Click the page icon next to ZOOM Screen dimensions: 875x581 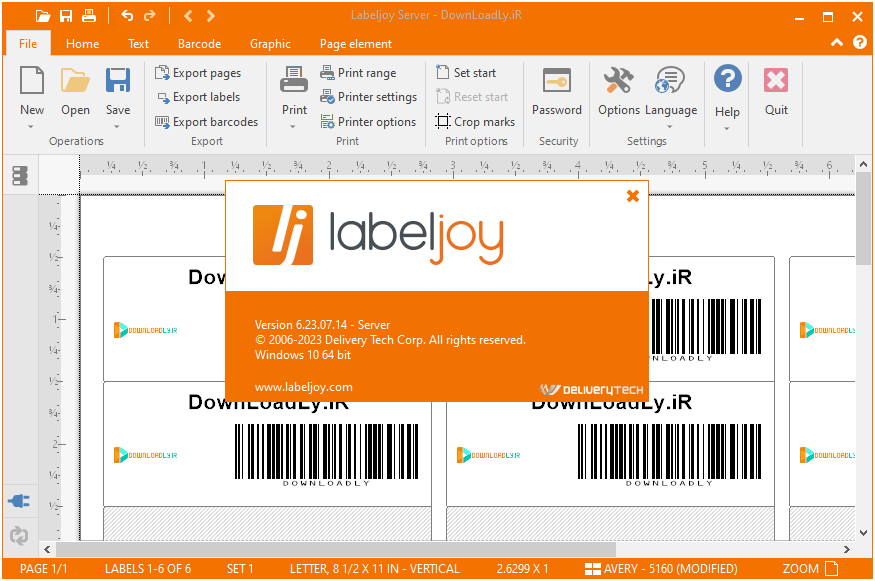pos(831,569)
